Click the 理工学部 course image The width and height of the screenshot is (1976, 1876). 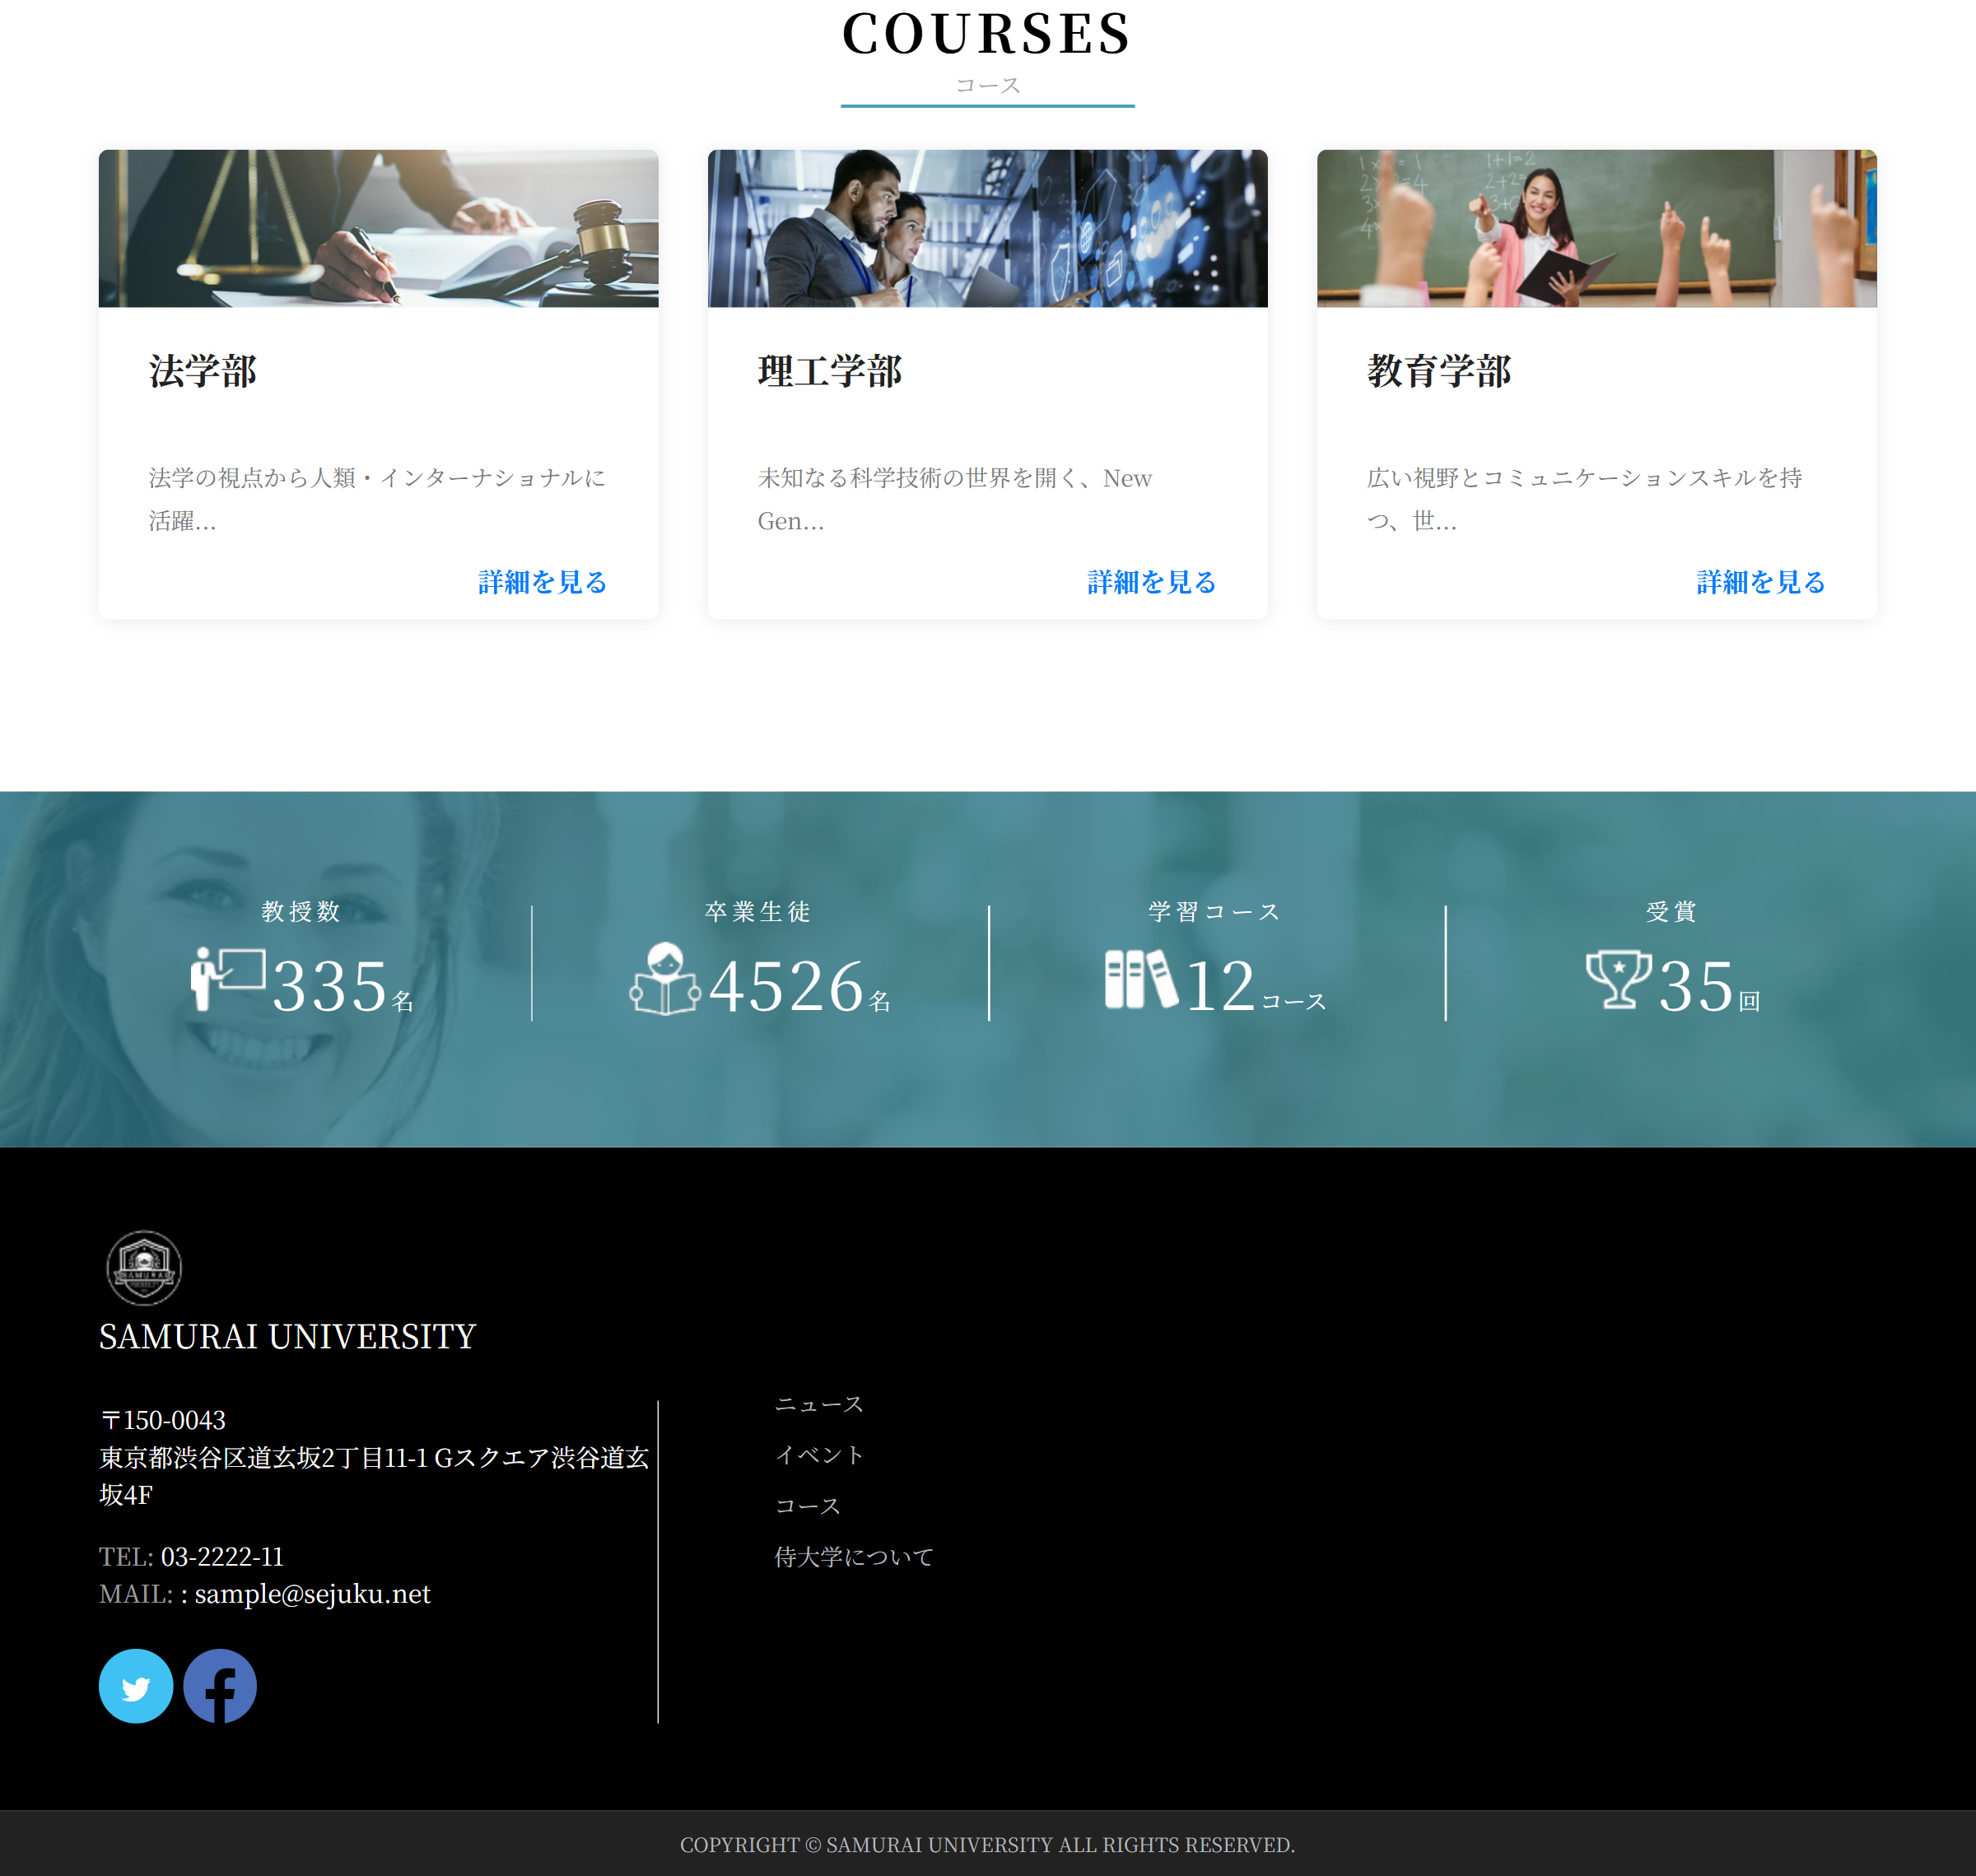pyautogui.click(x=986, y=228)
